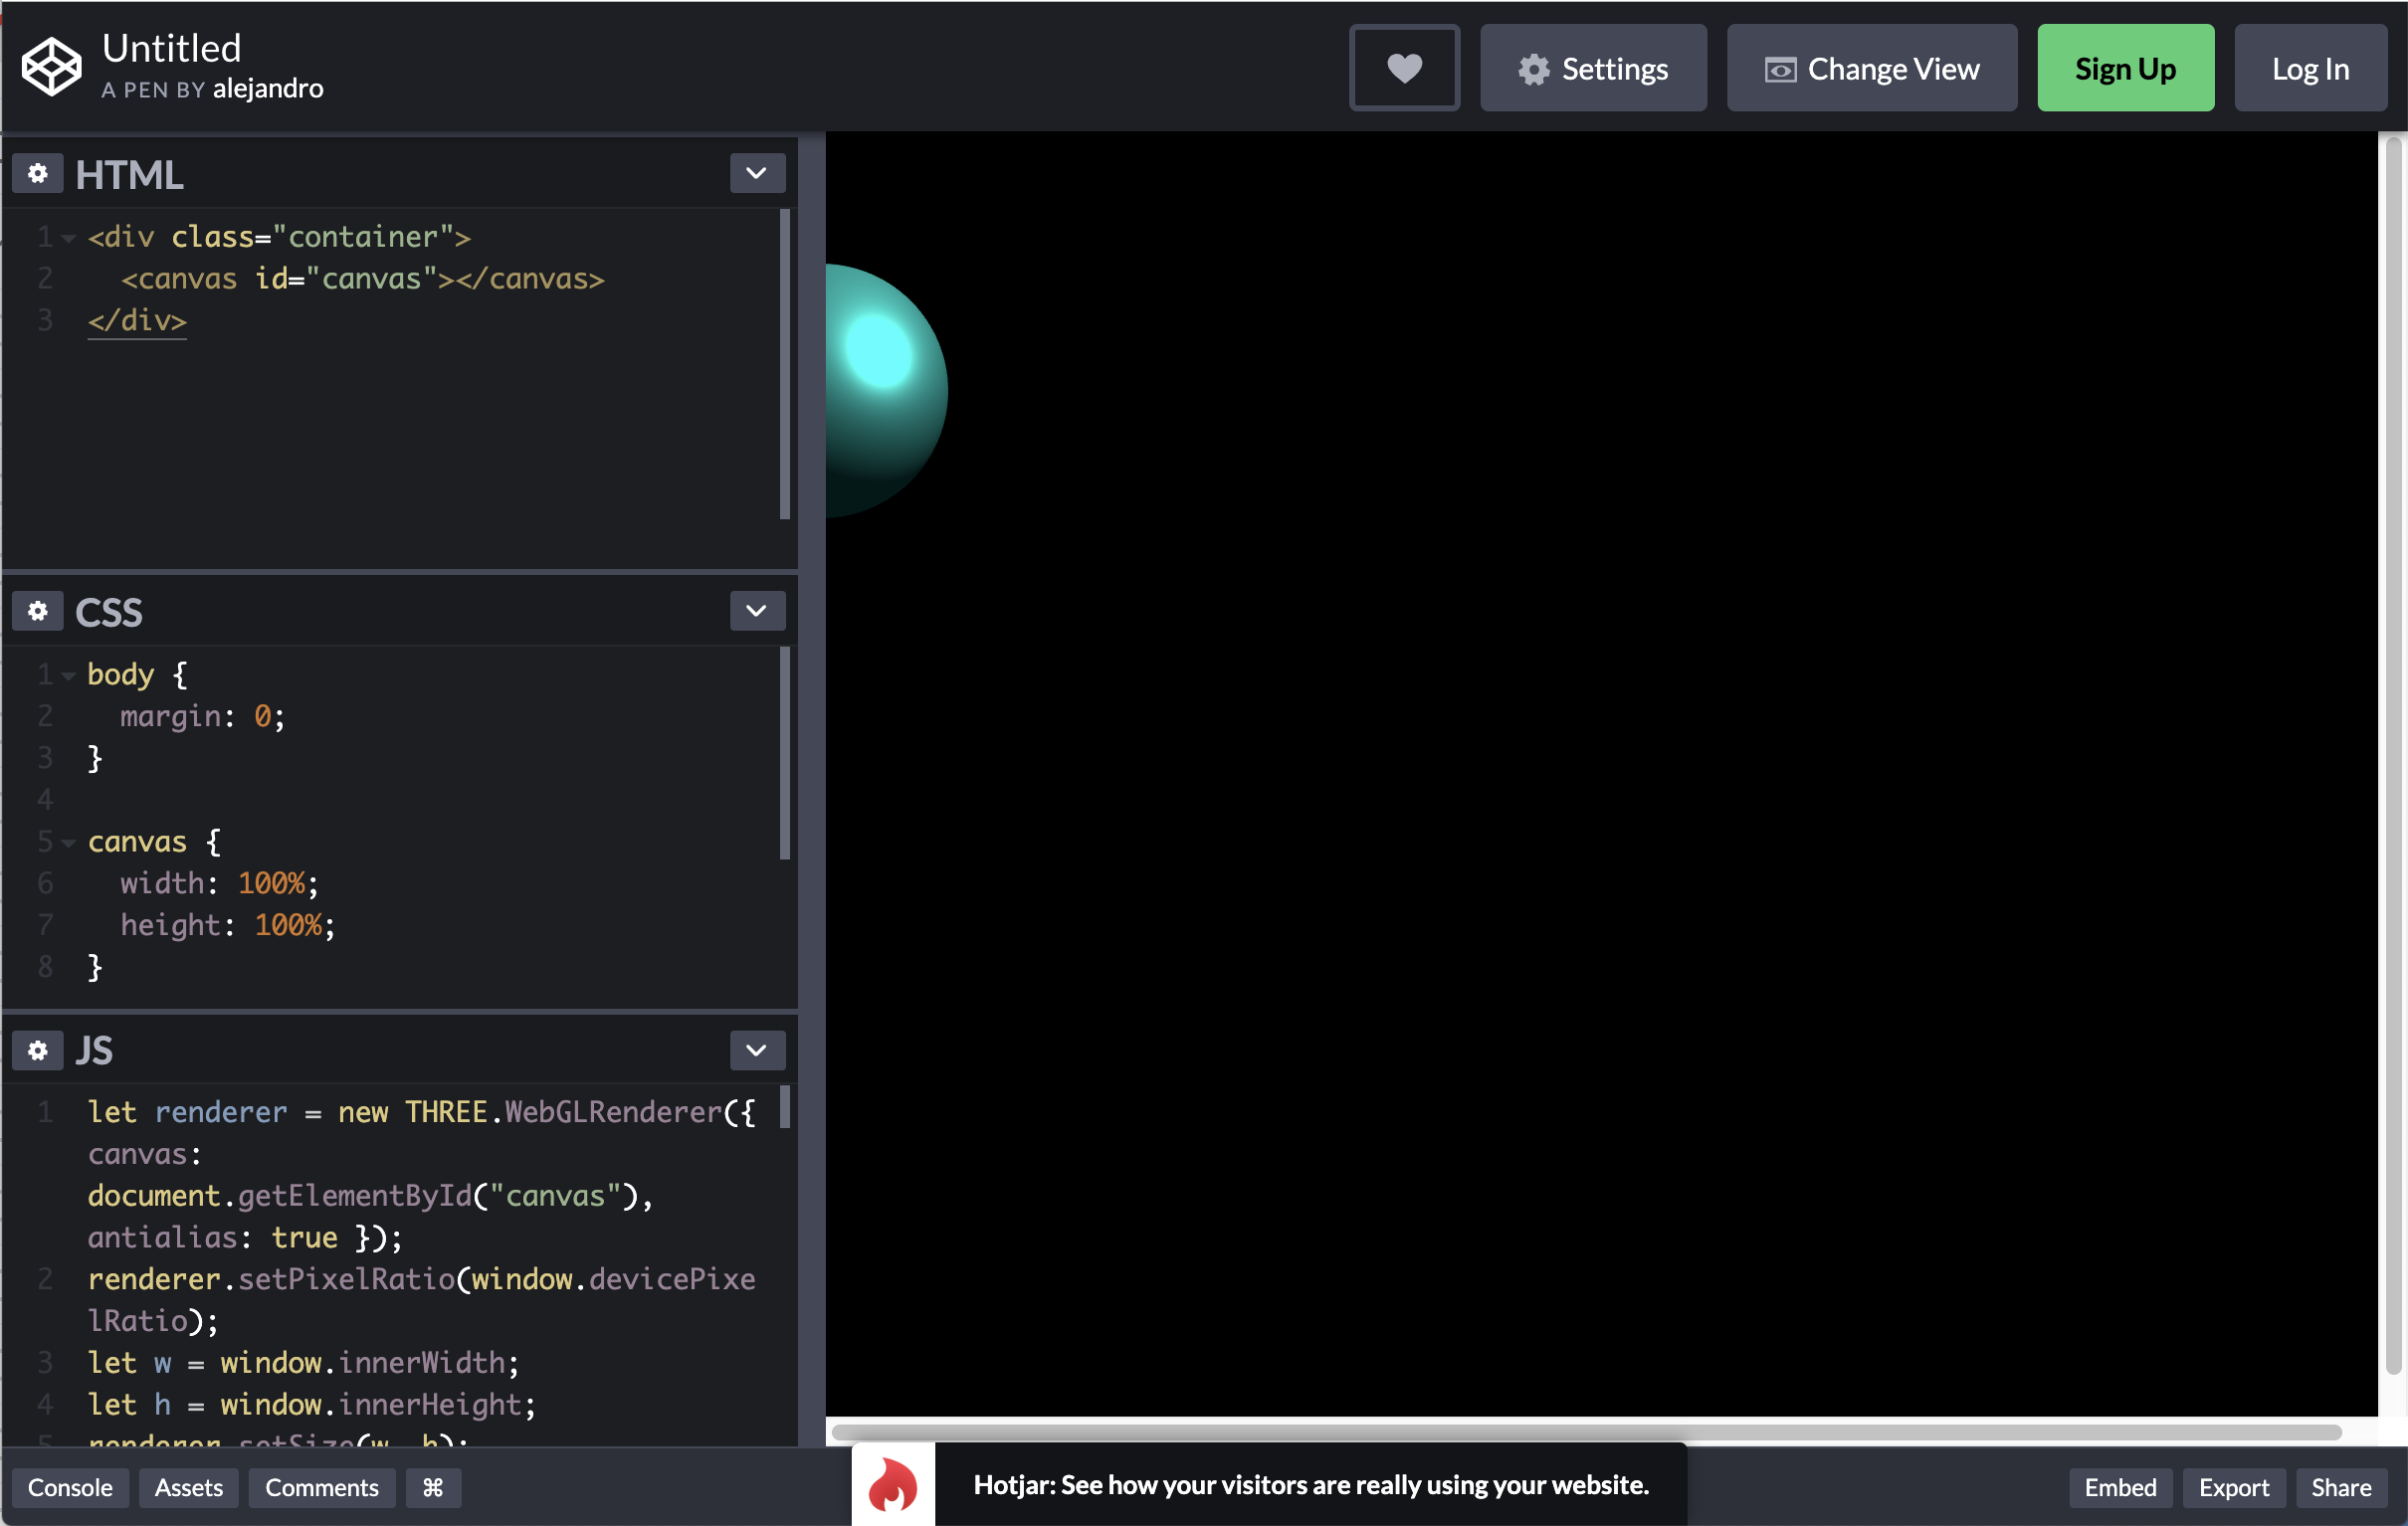Click the Hotjar flame icon
This screenshot has height=1526, width=2408.
(x=890, y=1485)
